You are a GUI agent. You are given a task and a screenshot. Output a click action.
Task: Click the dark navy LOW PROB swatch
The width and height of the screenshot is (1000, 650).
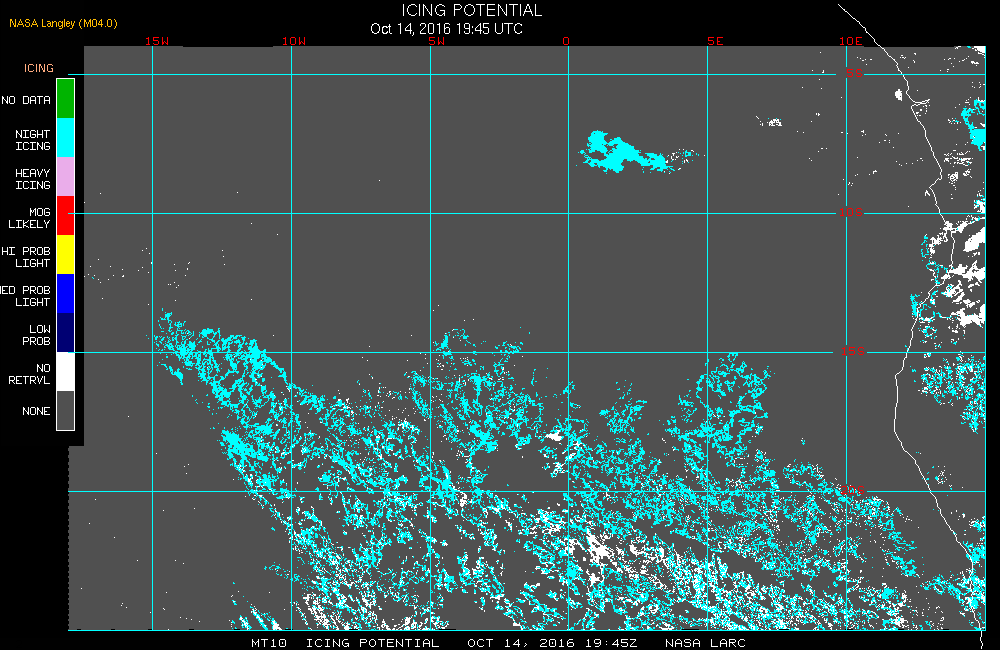66,332
